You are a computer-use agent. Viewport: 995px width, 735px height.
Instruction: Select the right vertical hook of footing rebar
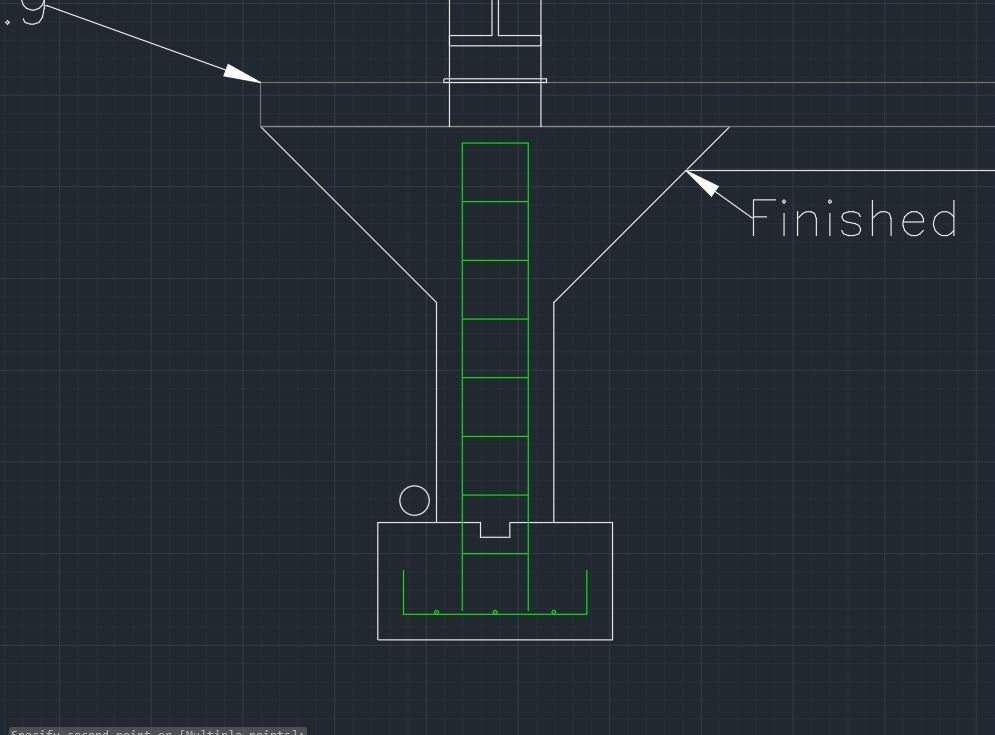click(587, 592)
